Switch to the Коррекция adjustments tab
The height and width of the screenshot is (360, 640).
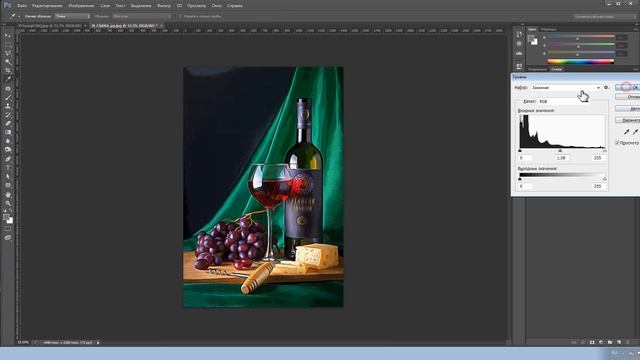[537, 69]
